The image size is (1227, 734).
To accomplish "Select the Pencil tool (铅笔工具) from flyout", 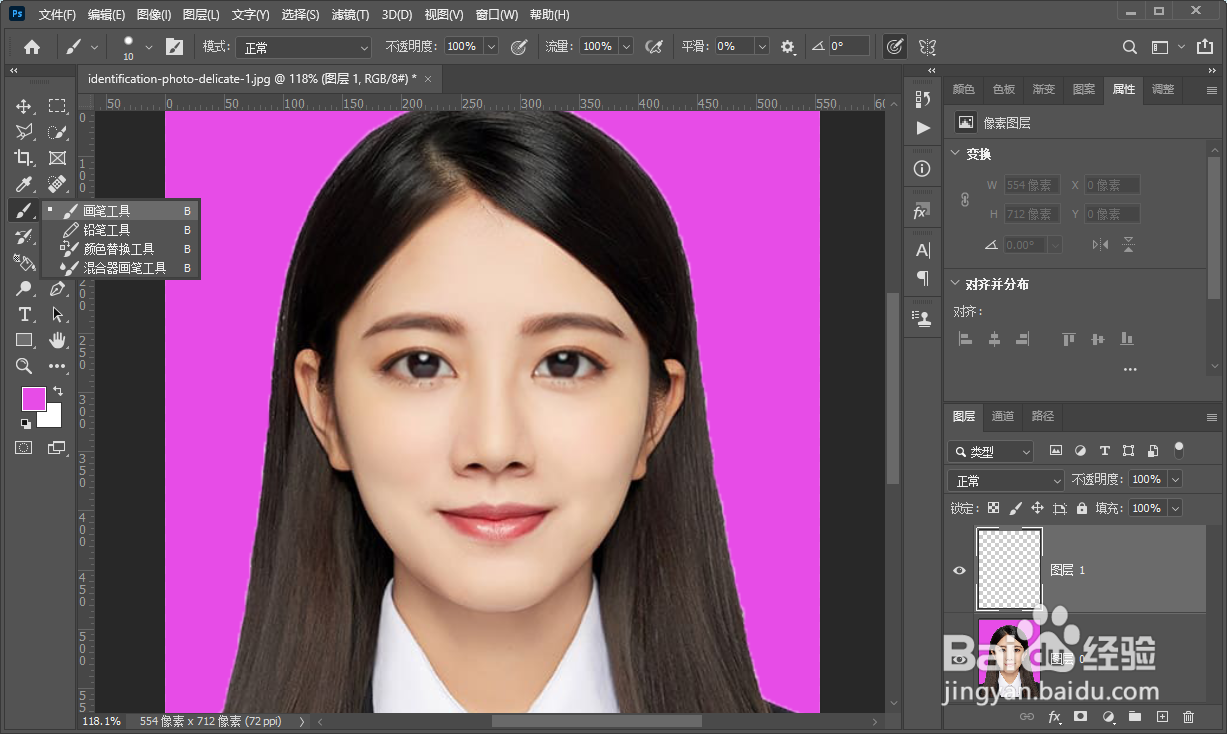I will [x=106, y=230].
